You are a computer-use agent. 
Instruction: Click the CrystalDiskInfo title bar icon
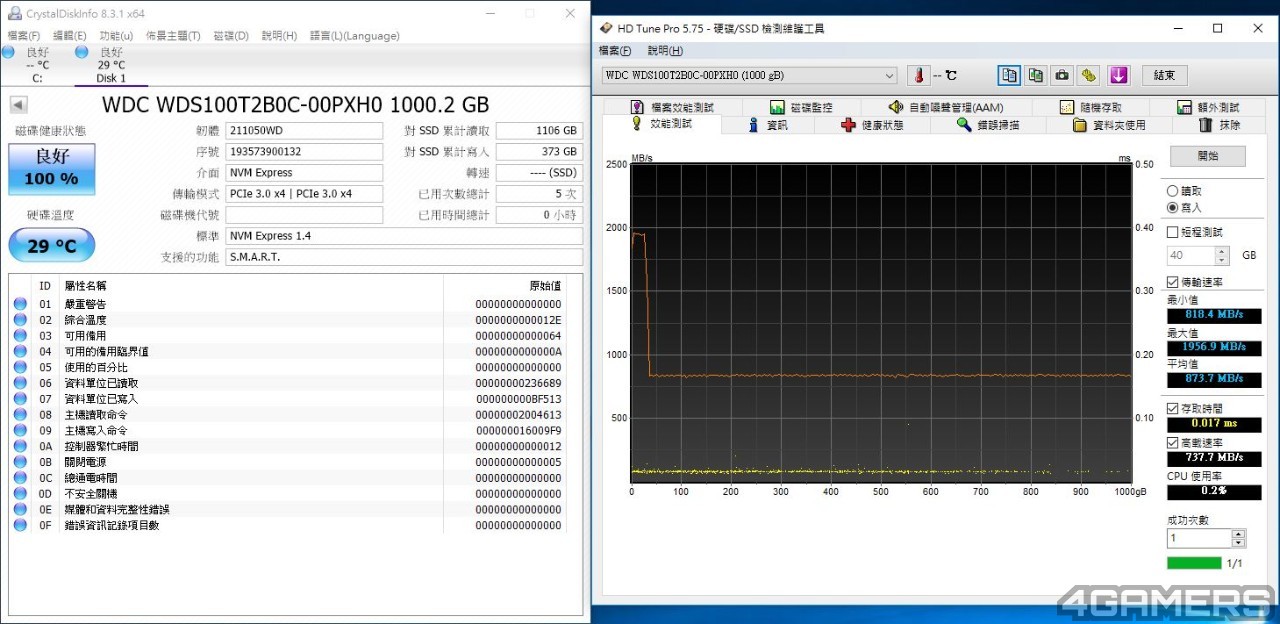pos(14,13)
